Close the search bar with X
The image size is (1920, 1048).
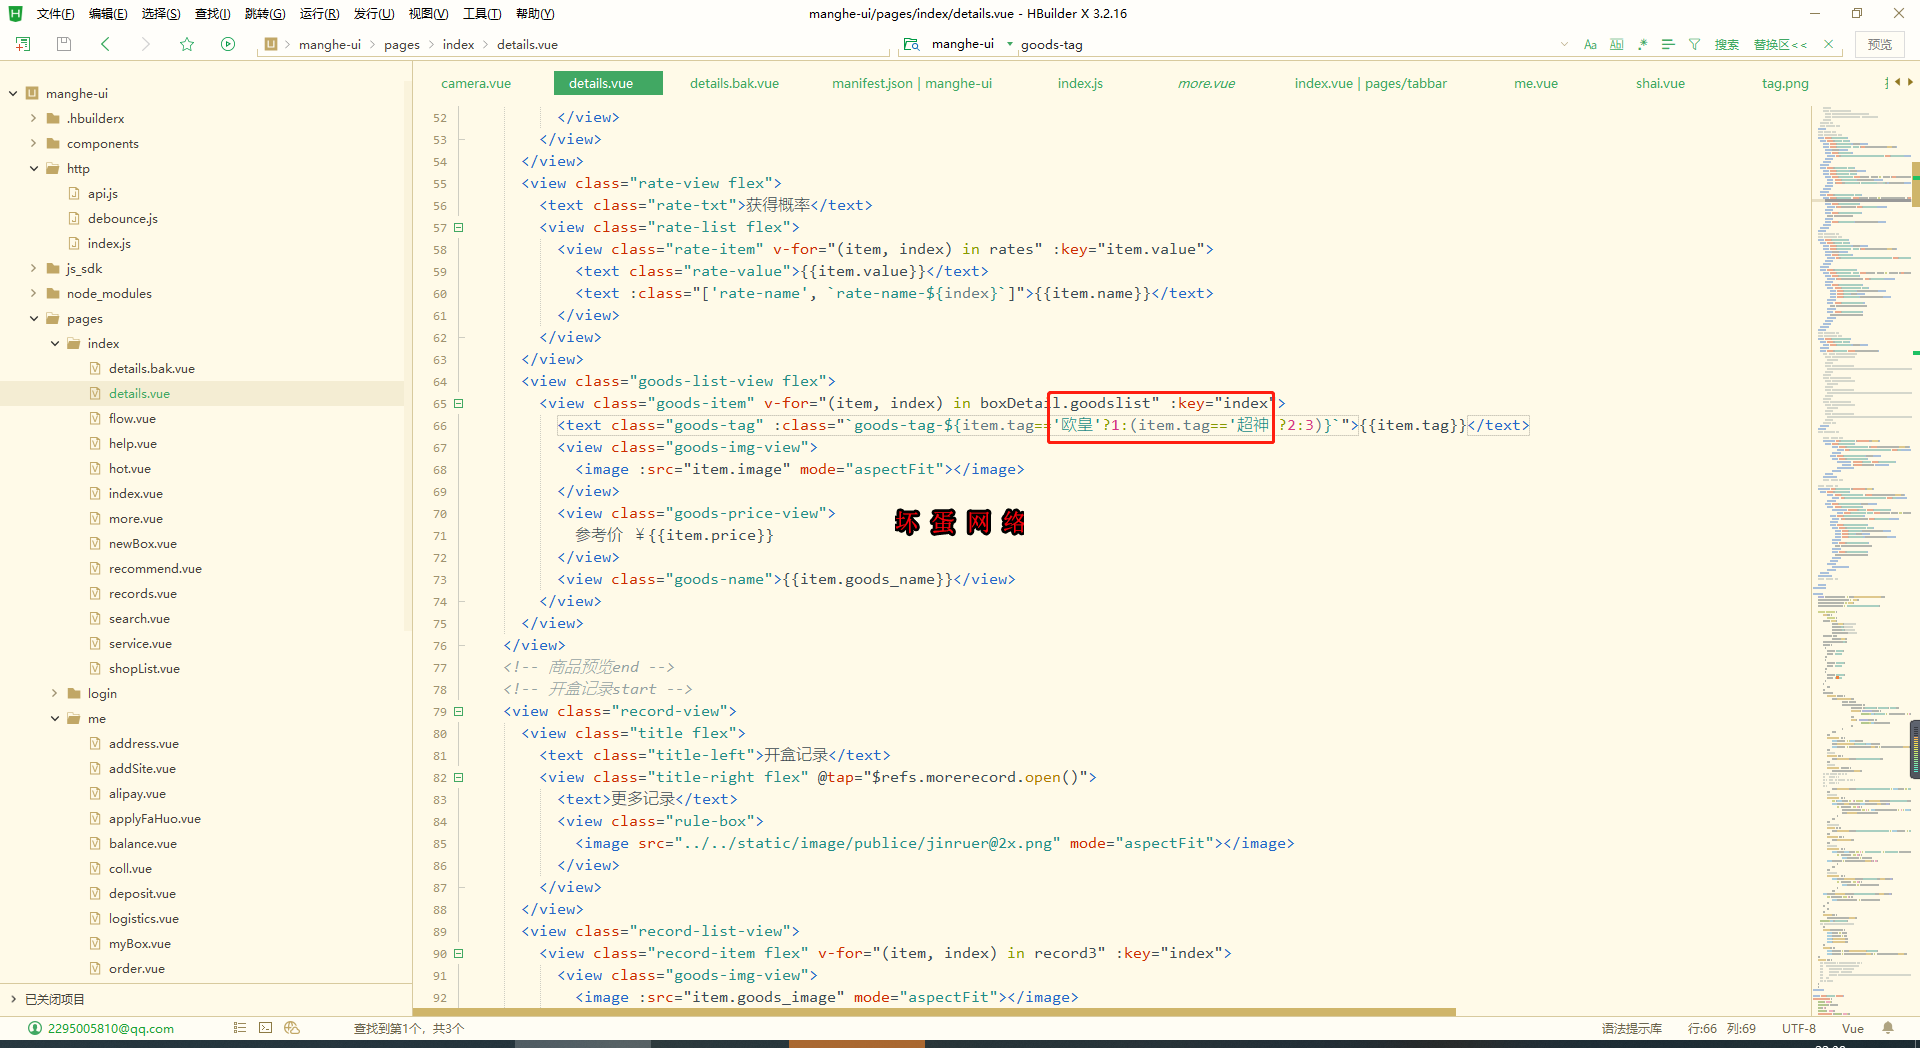1829,44
